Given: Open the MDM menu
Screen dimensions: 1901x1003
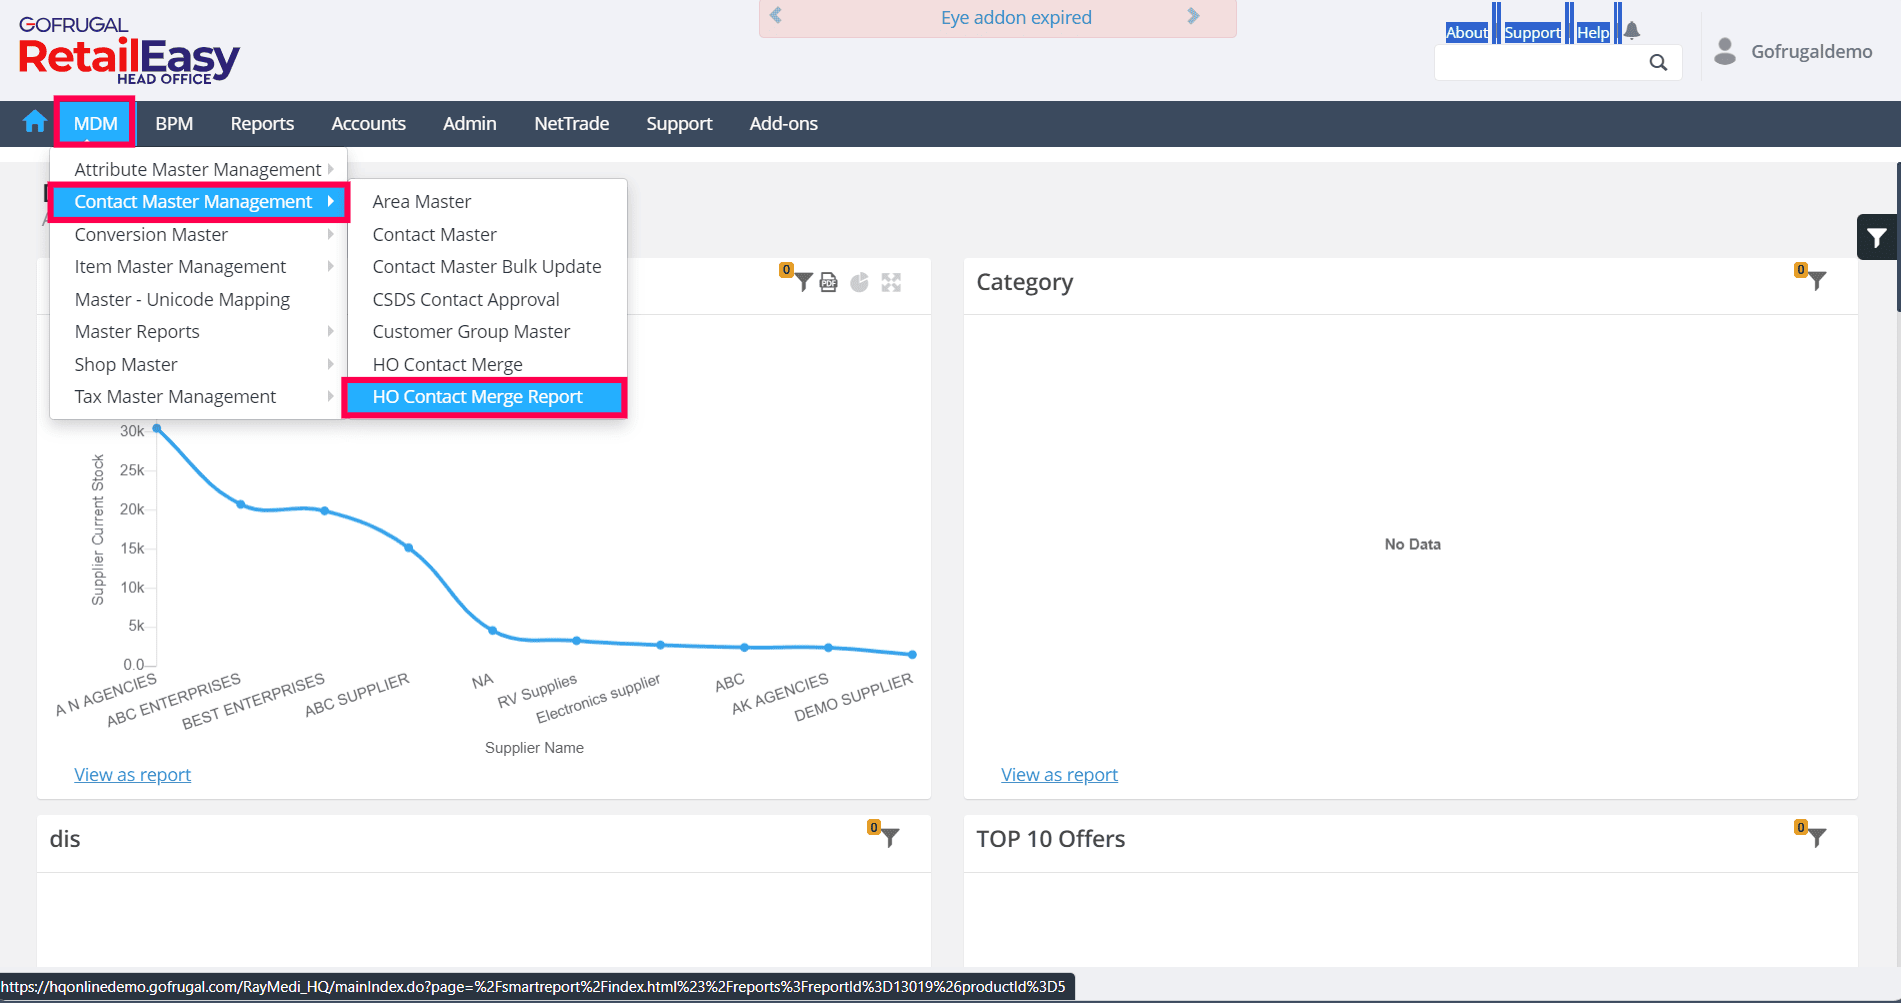Looking at the screenshot, I should click(96, 123).
